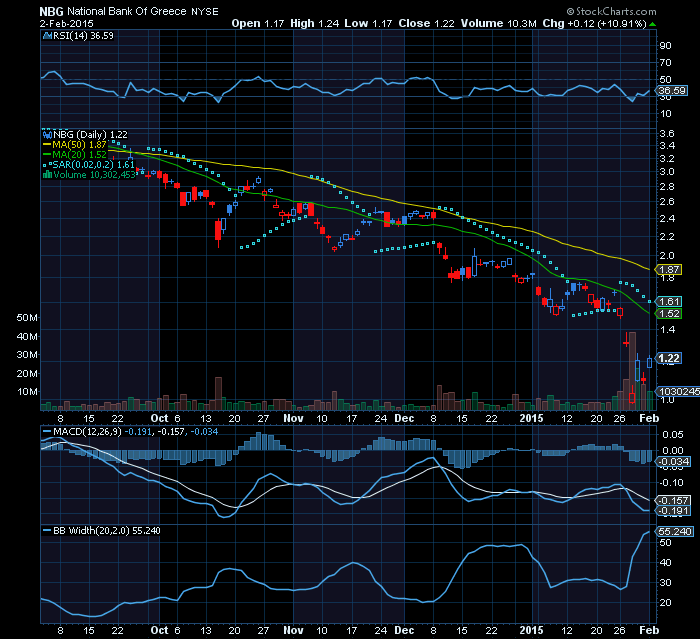The height and width of the screenshot is (639, 700).
Task: Click the 2015 label under the price chart
Action: [x=531, y=419]
